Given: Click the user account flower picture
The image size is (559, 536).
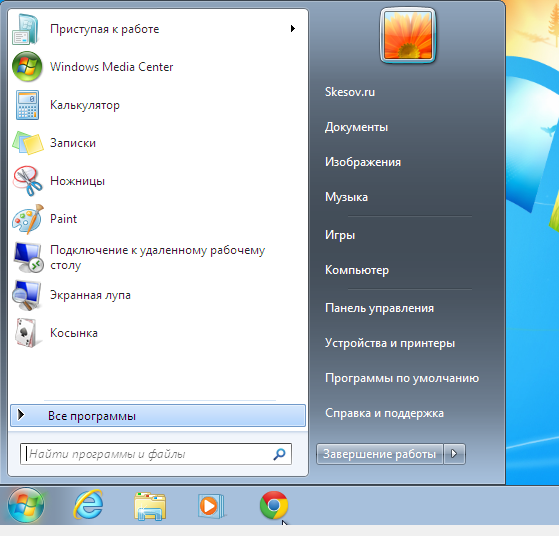Looking at the screenshot, I should click(408, 35).
